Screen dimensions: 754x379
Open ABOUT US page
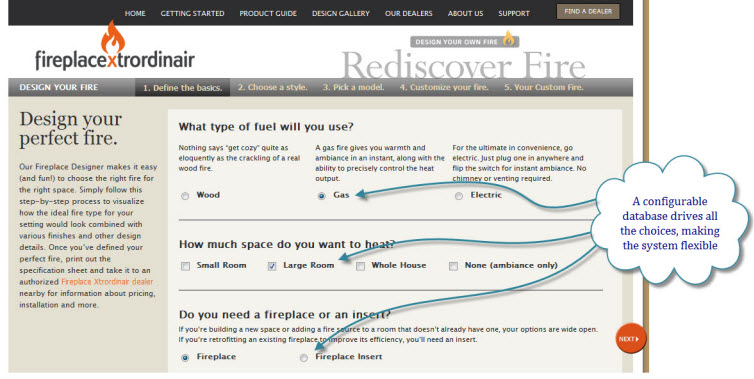coord(465,13)
